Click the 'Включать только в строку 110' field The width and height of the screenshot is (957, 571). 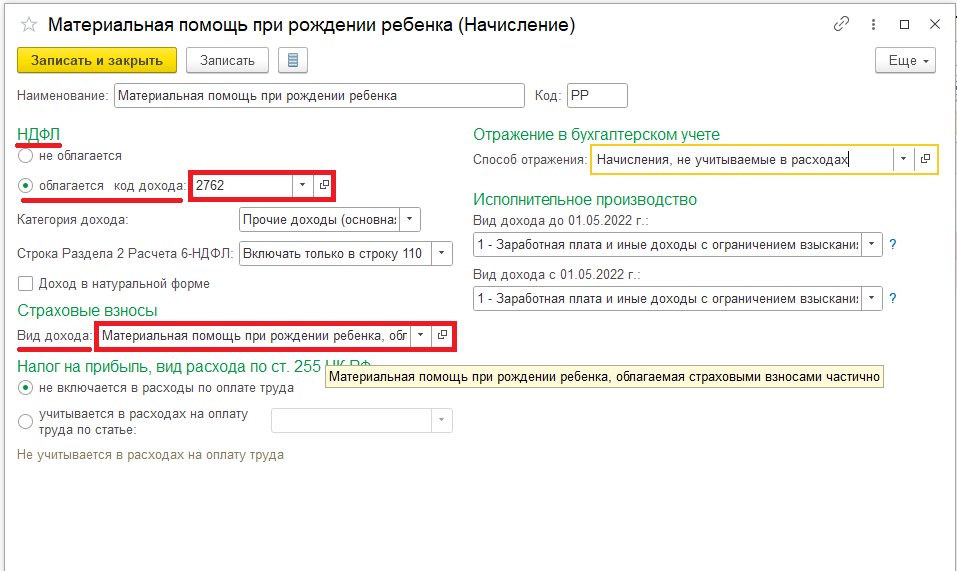[x=335, y=254]
